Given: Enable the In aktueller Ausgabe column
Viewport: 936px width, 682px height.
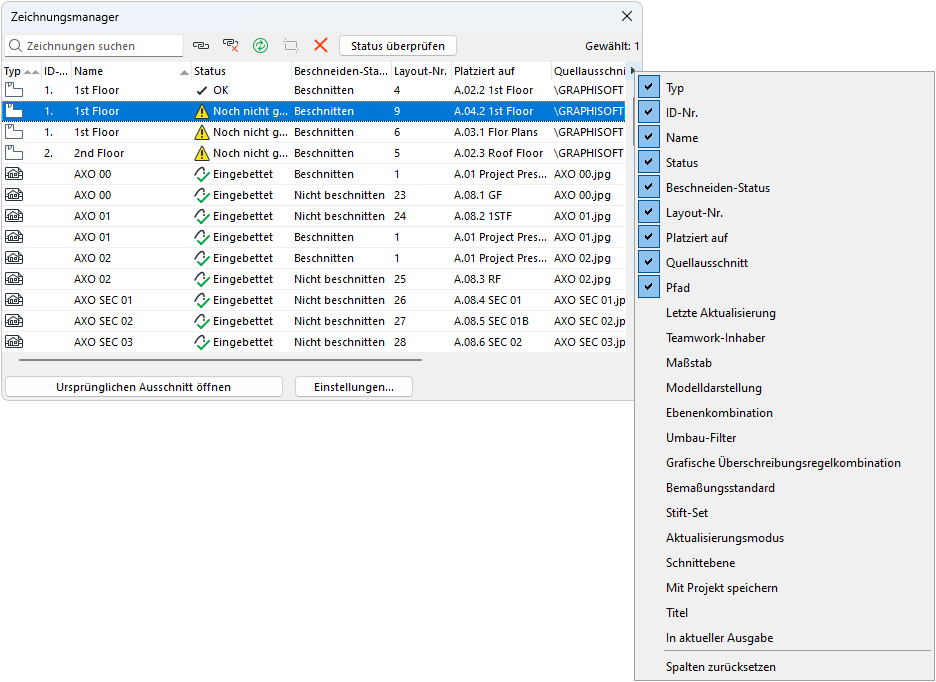Looking at the screenshot, I should [719, 638].
